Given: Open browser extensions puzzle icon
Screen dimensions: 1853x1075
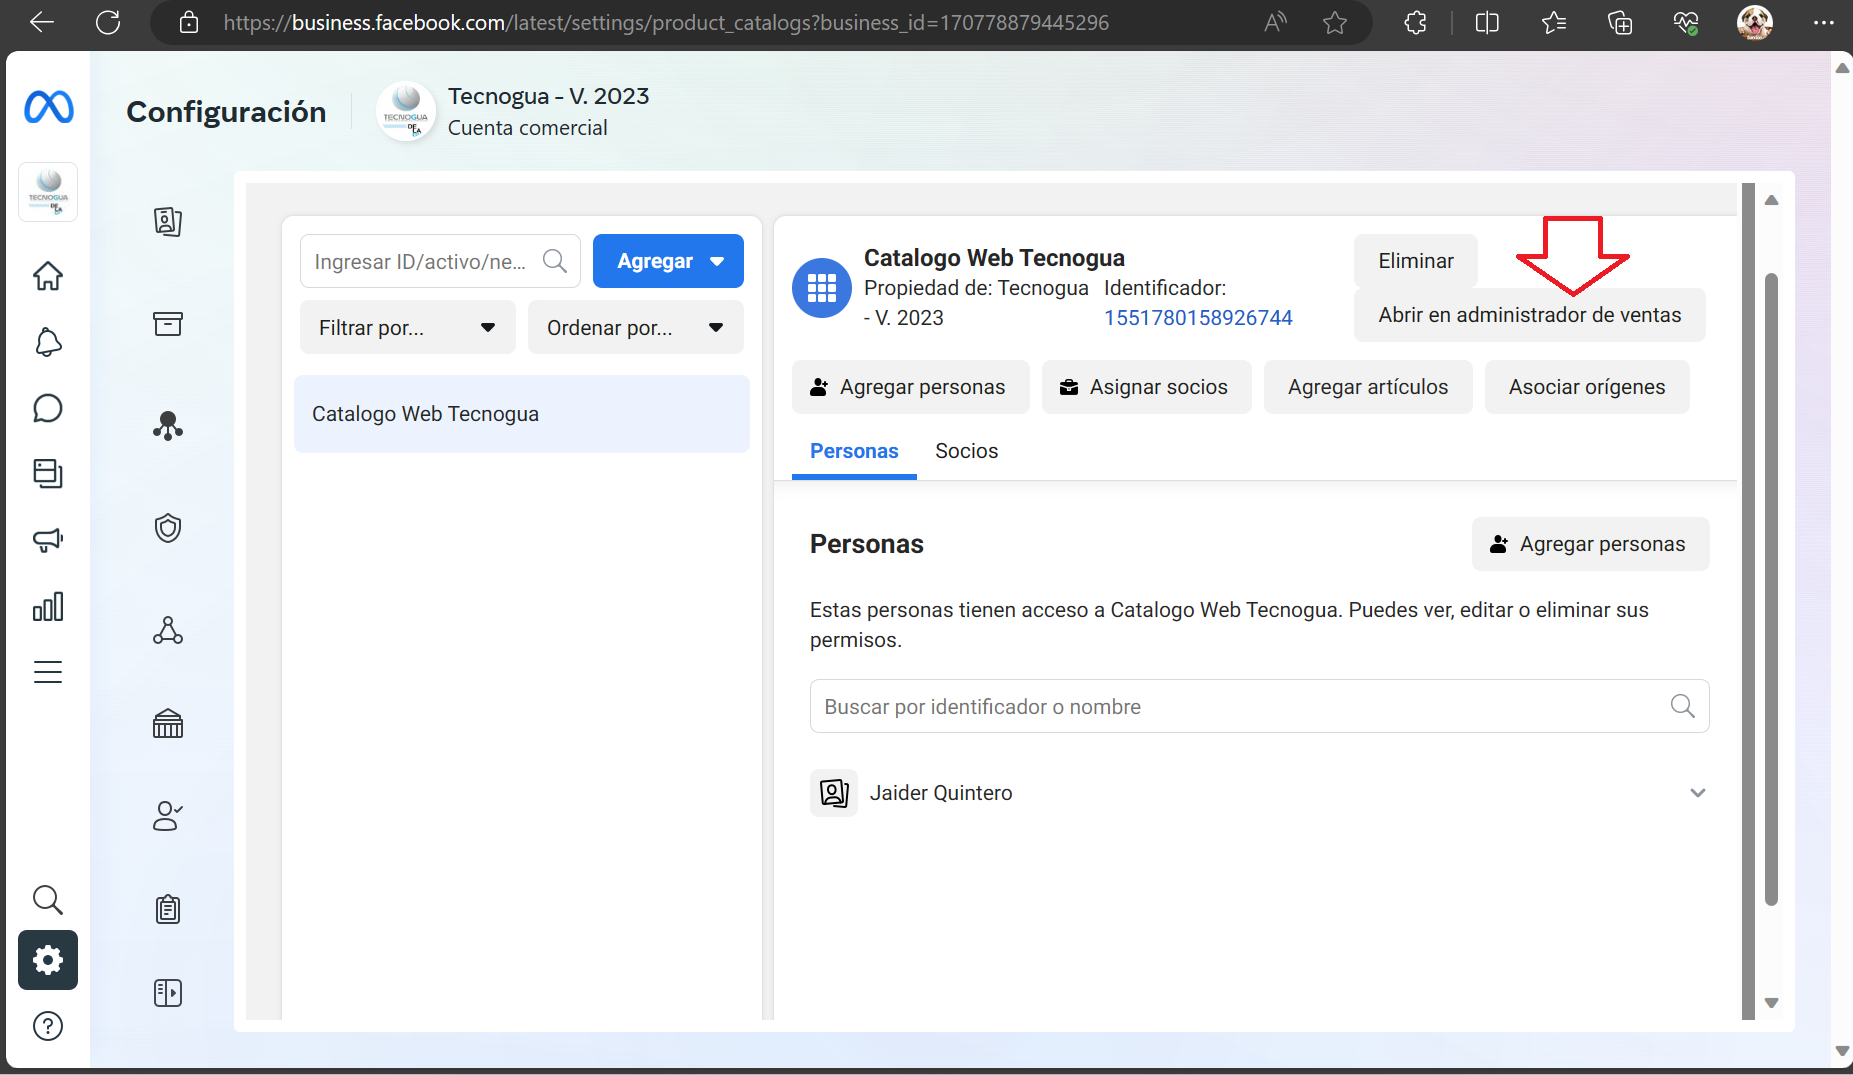Looking at the screenshot, I should 1415,22.
